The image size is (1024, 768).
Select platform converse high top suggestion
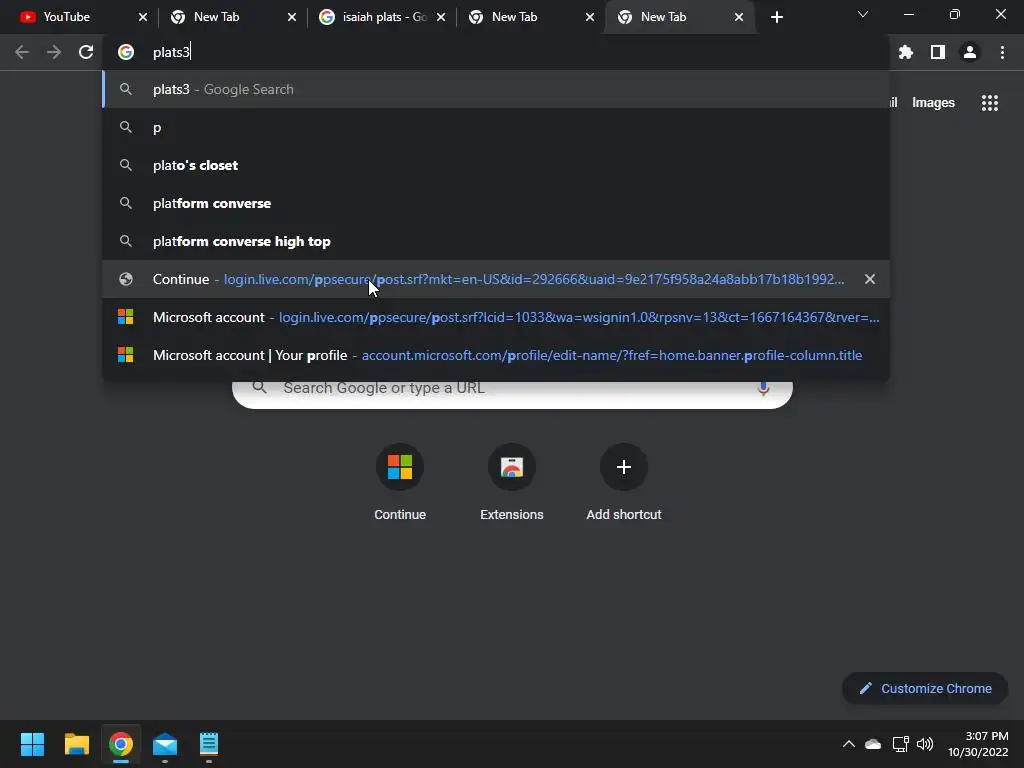[x=496, y=241]
